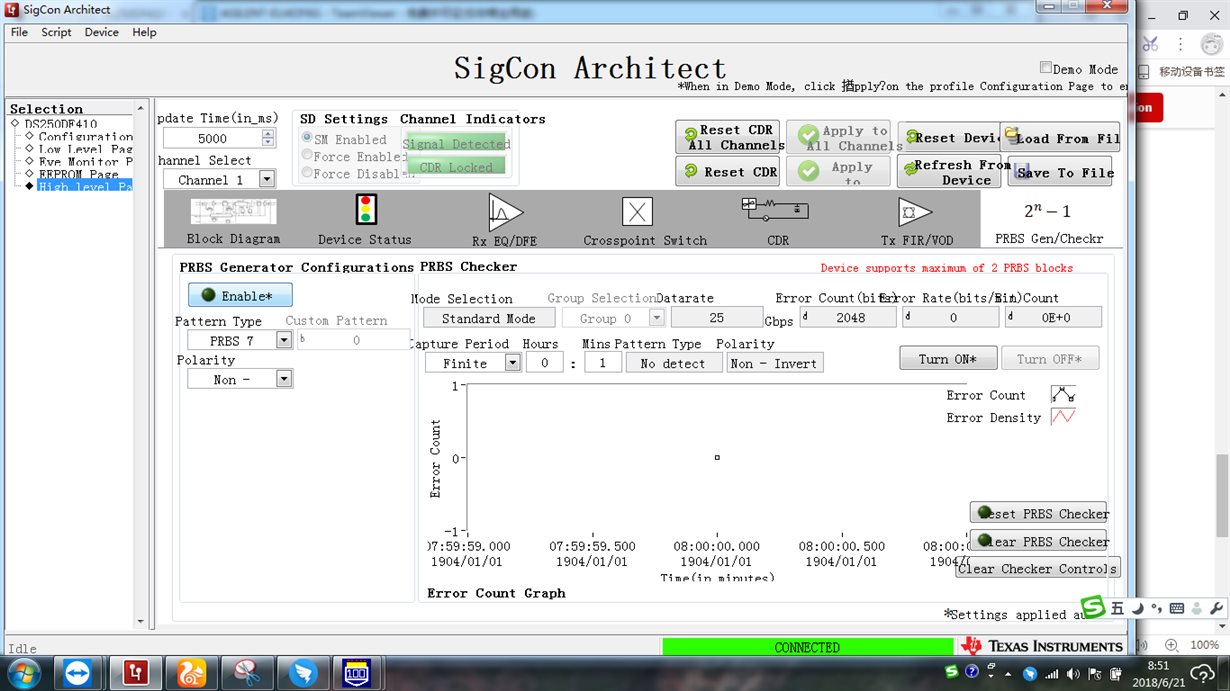Click the zoom-in magnifier near 100%
1230x691 pixels.
tap(1169, 645)
